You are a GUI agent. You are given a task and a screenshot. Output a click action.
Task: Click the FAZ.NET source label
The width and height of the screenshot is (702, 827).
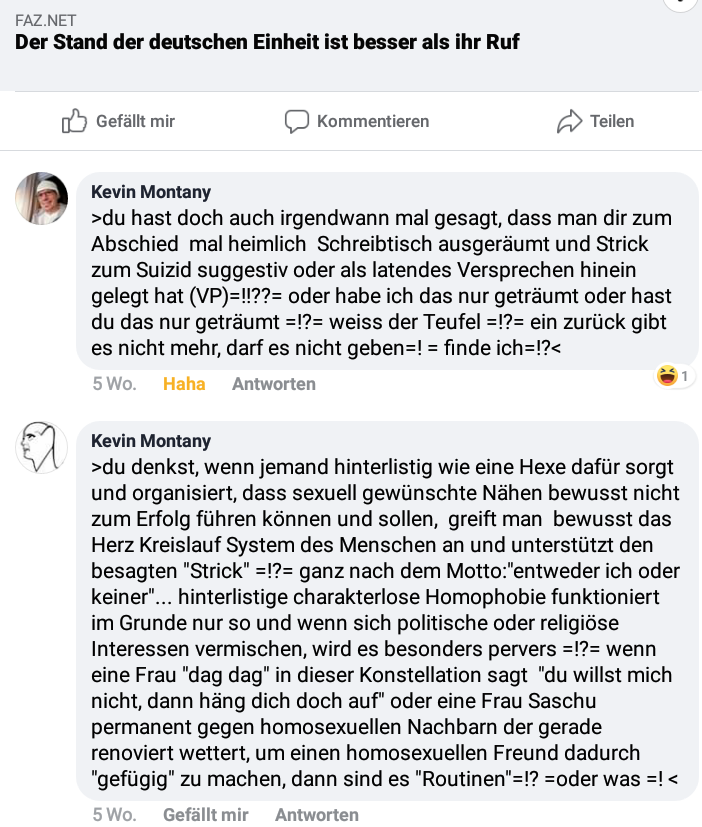pos(45,21)
